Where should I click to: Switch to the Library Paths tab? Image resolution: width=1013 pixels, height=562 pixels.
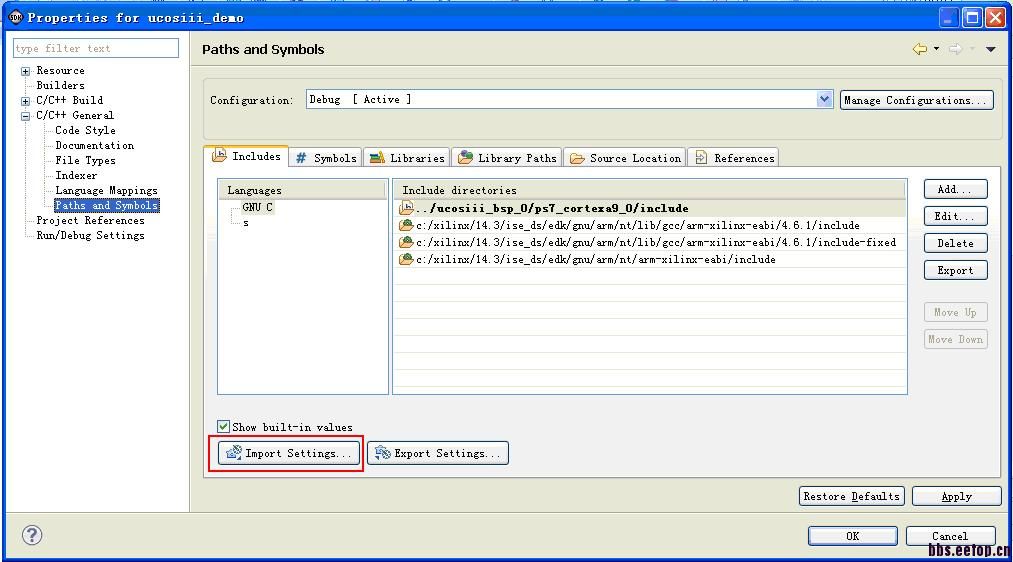click(507, 158)
